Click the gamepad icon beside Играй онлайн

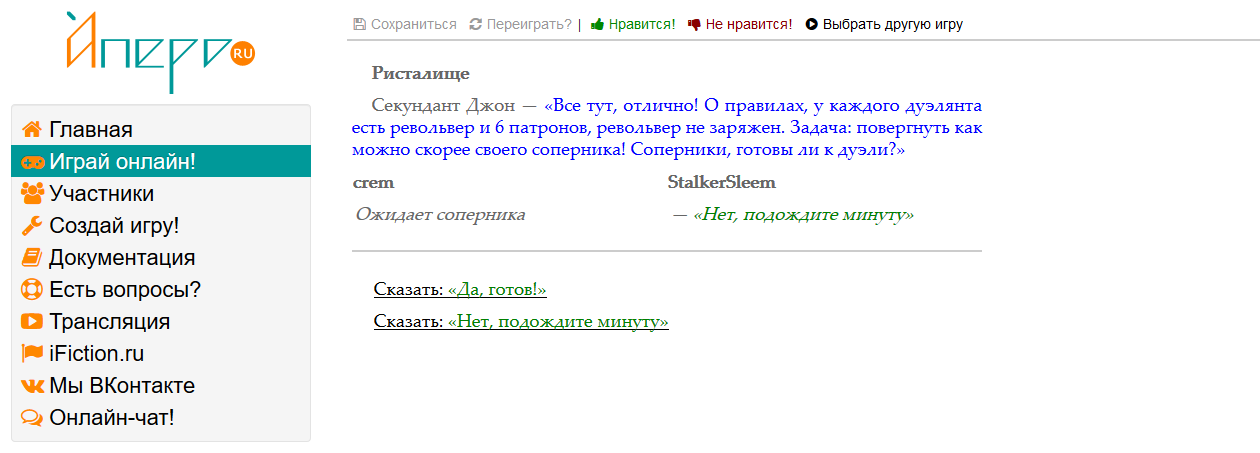point(32,162)
